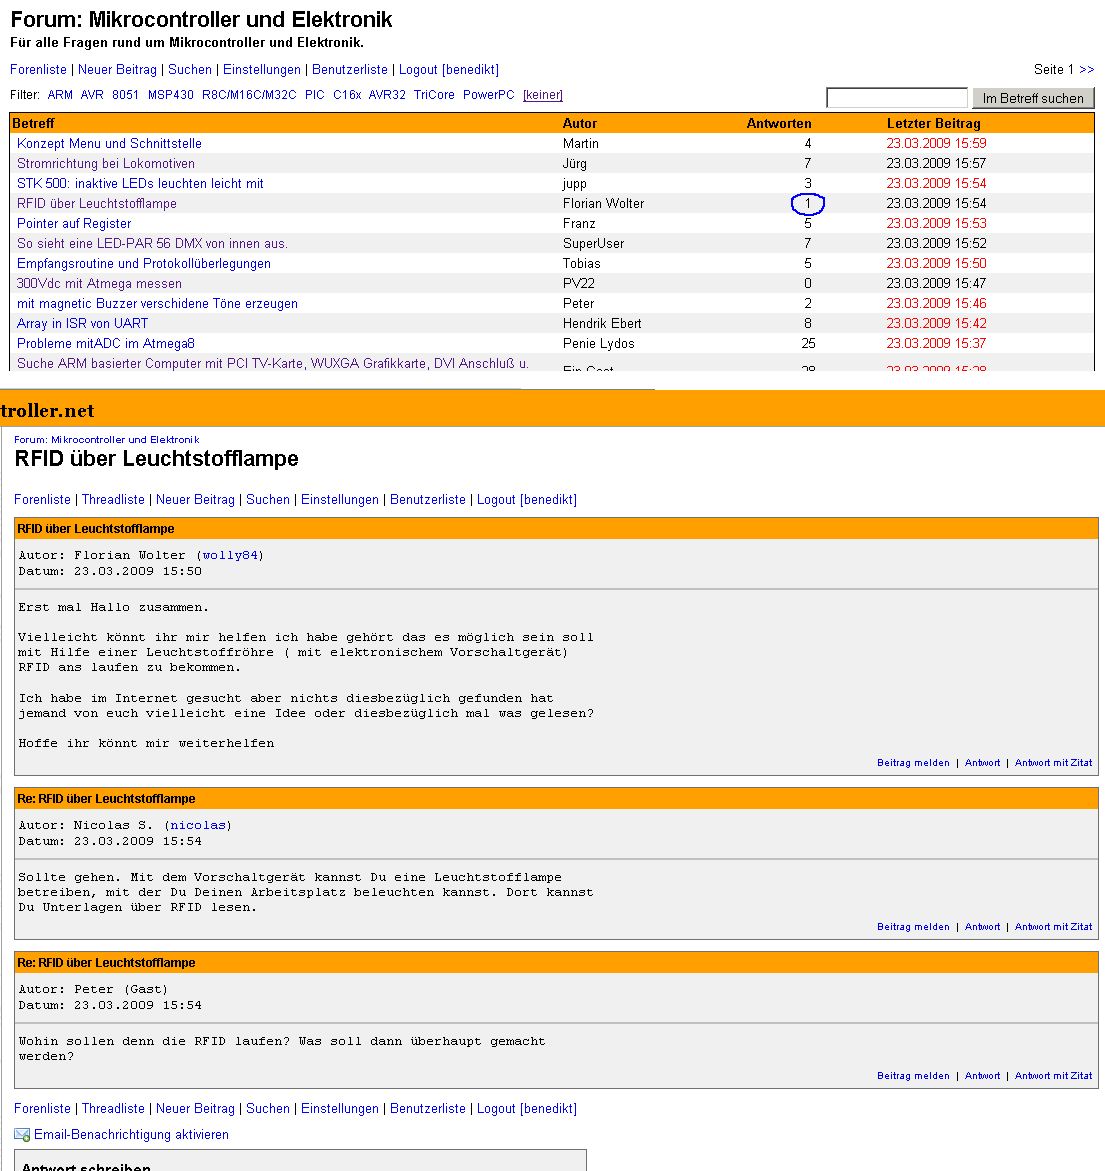Click Email-Benachrichtigung aktivieren link

point(131,1134)
